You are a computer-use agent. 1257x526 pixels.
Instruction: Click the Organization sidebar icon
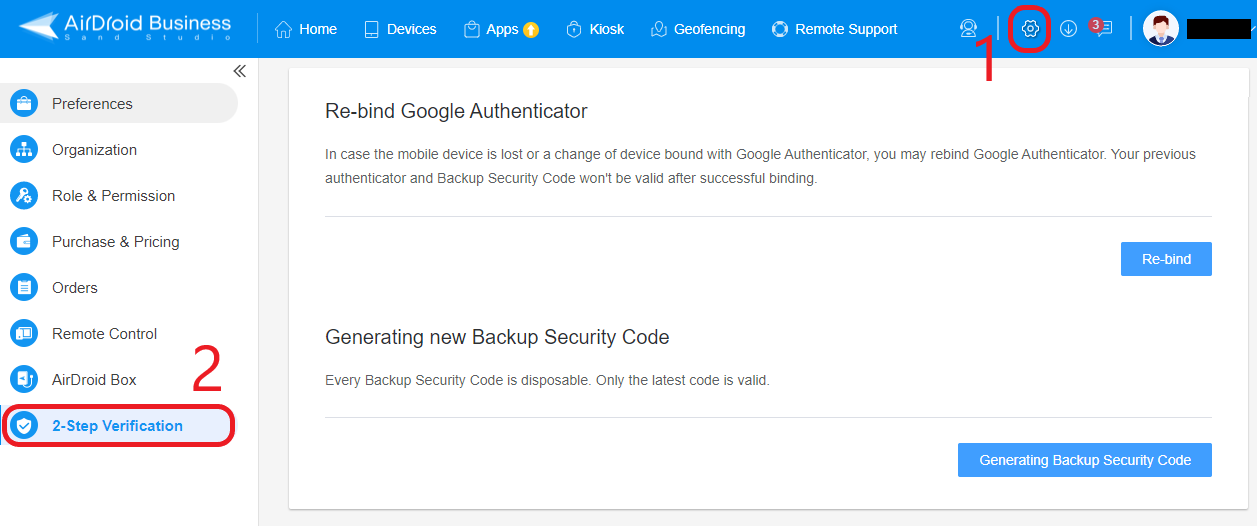click(24, 150)
